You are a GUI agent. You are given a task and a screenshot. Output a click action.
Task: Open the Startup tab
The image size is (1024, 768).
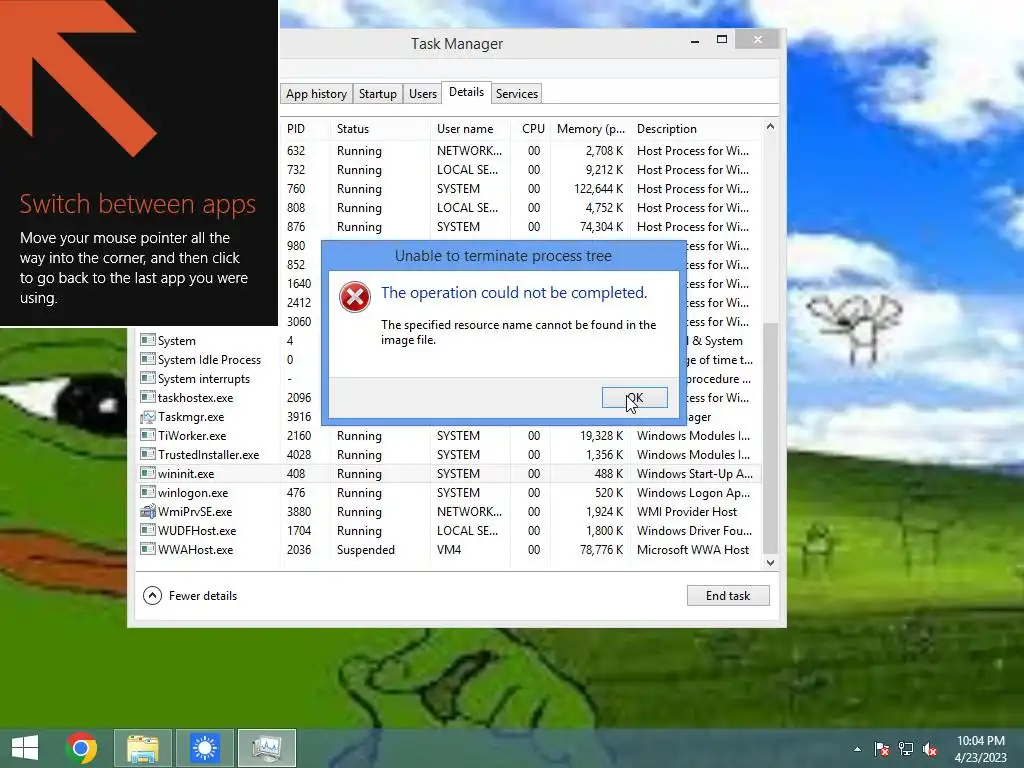point(377,93)
